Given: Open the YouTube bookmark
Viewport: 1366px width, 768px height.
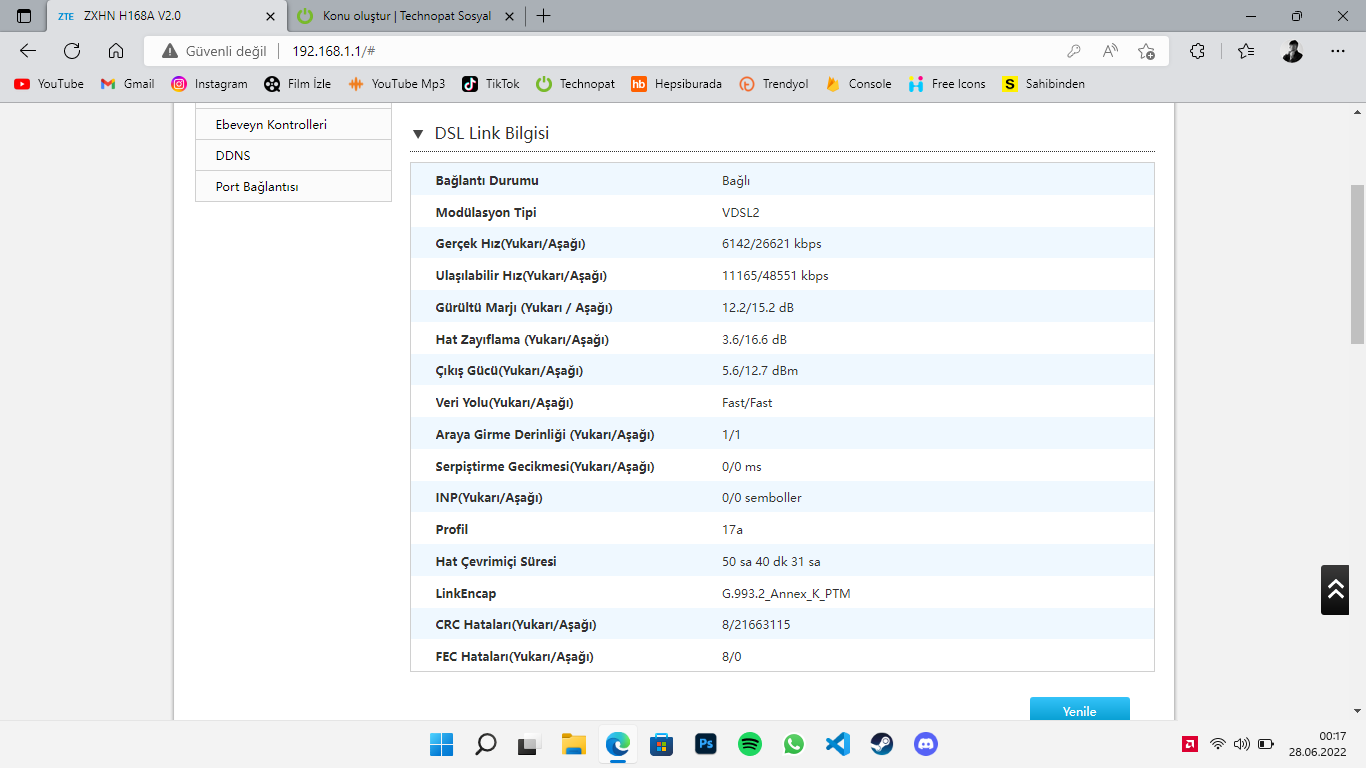Looking at the screenshot, I should point(49,84).
